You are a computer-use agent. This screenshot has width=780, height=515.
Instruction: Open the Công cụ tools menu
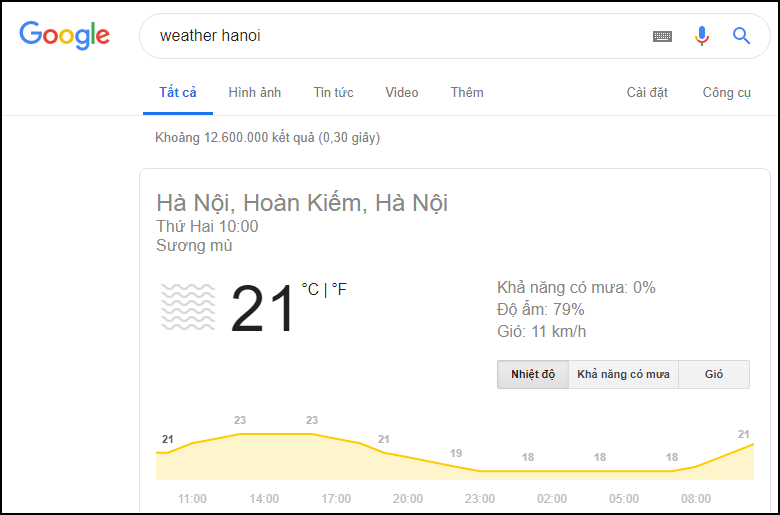coord(726,93)
